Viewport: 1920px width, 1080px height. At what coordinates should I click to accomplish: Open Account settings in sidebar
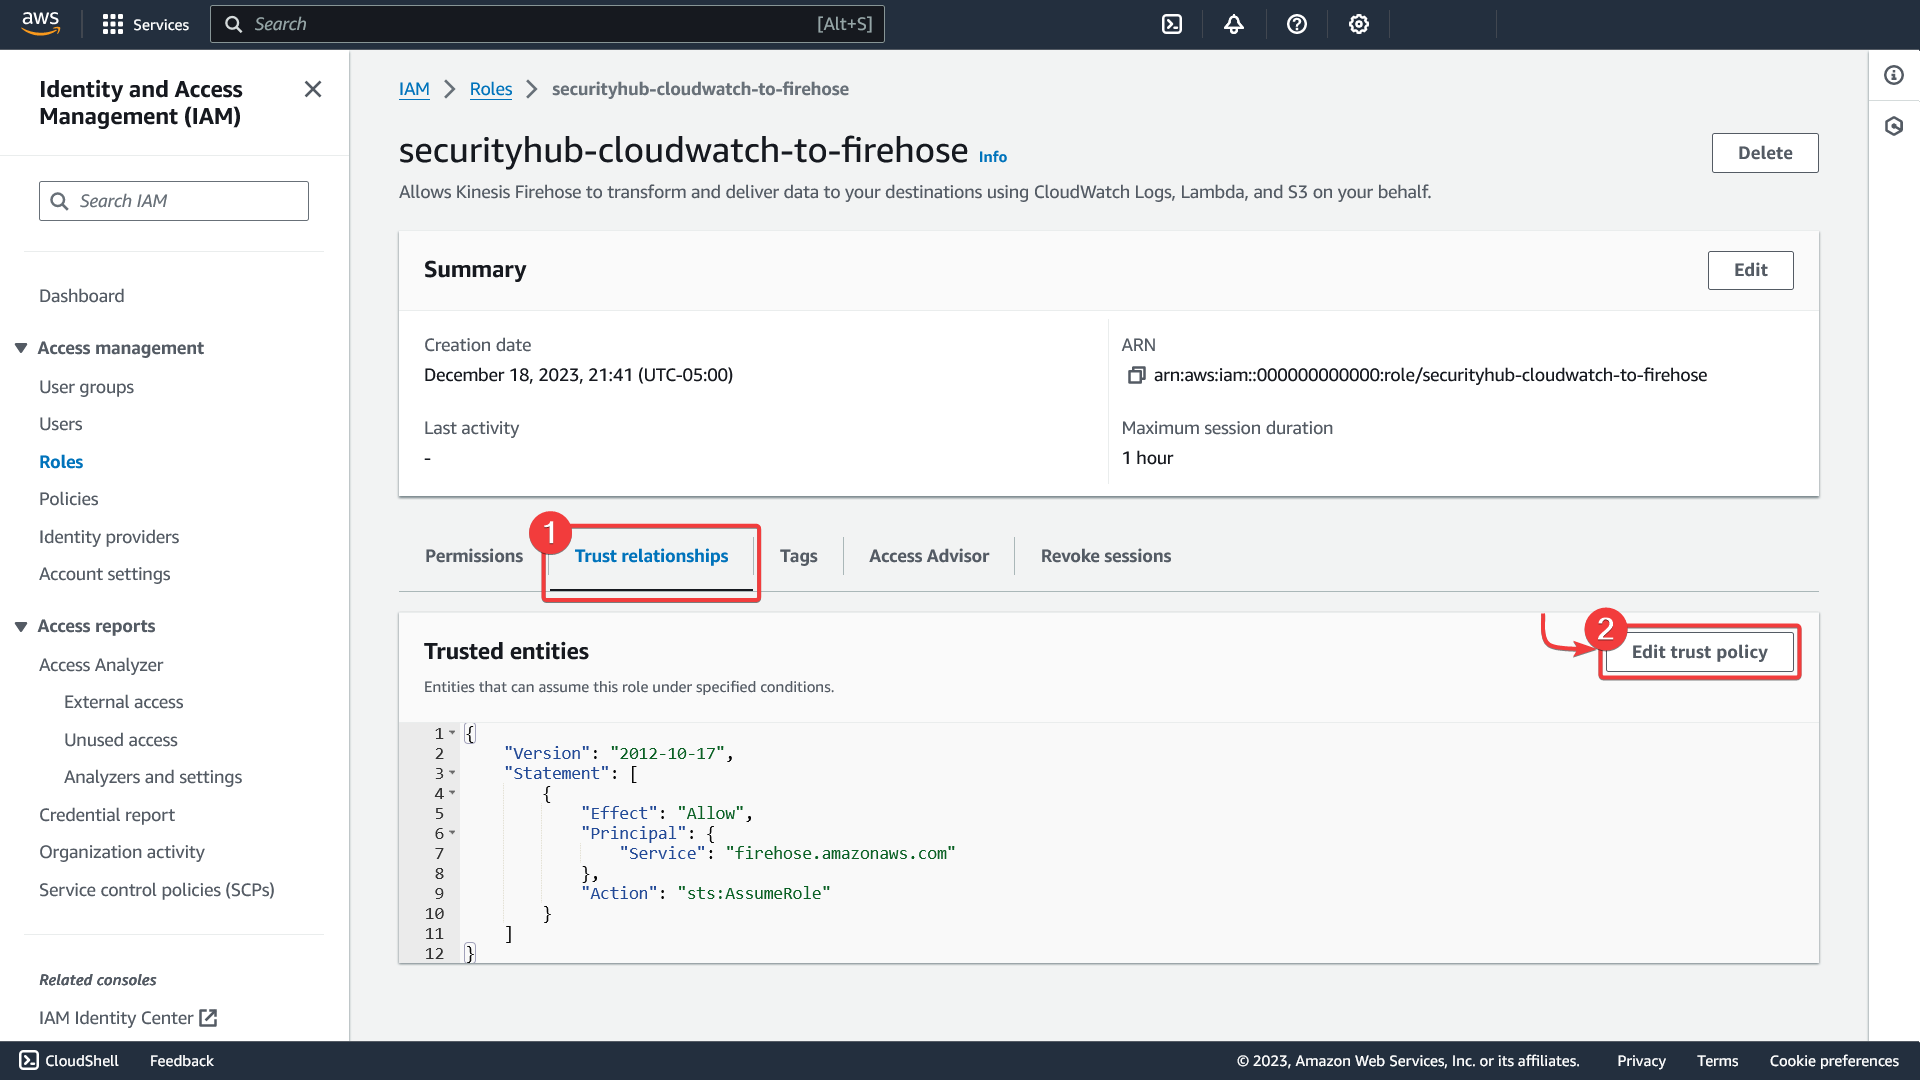click(x=105, y=574)
